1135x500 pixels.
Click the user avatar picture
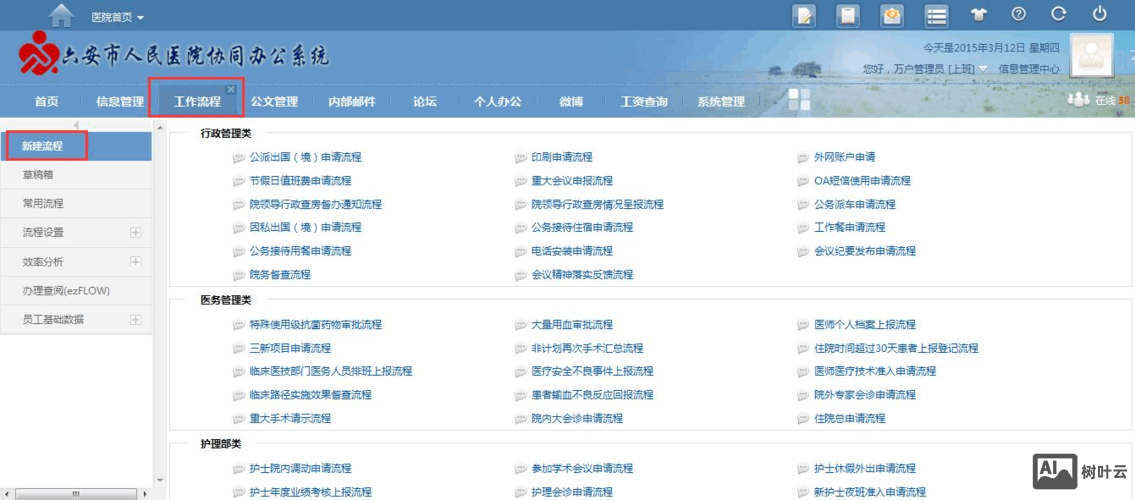1092,56
